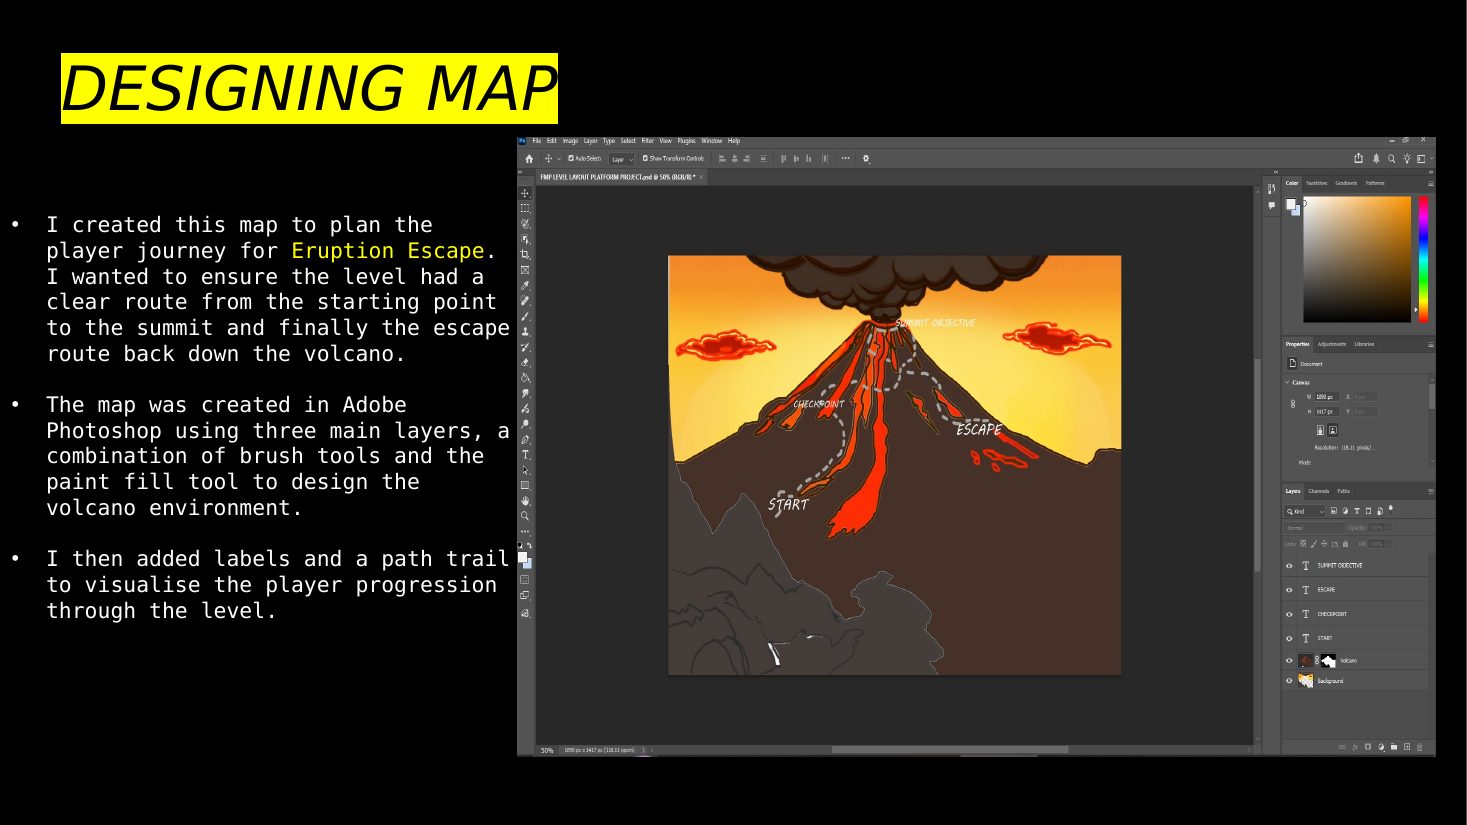Switch to the Channels tab

(1319, 491)
